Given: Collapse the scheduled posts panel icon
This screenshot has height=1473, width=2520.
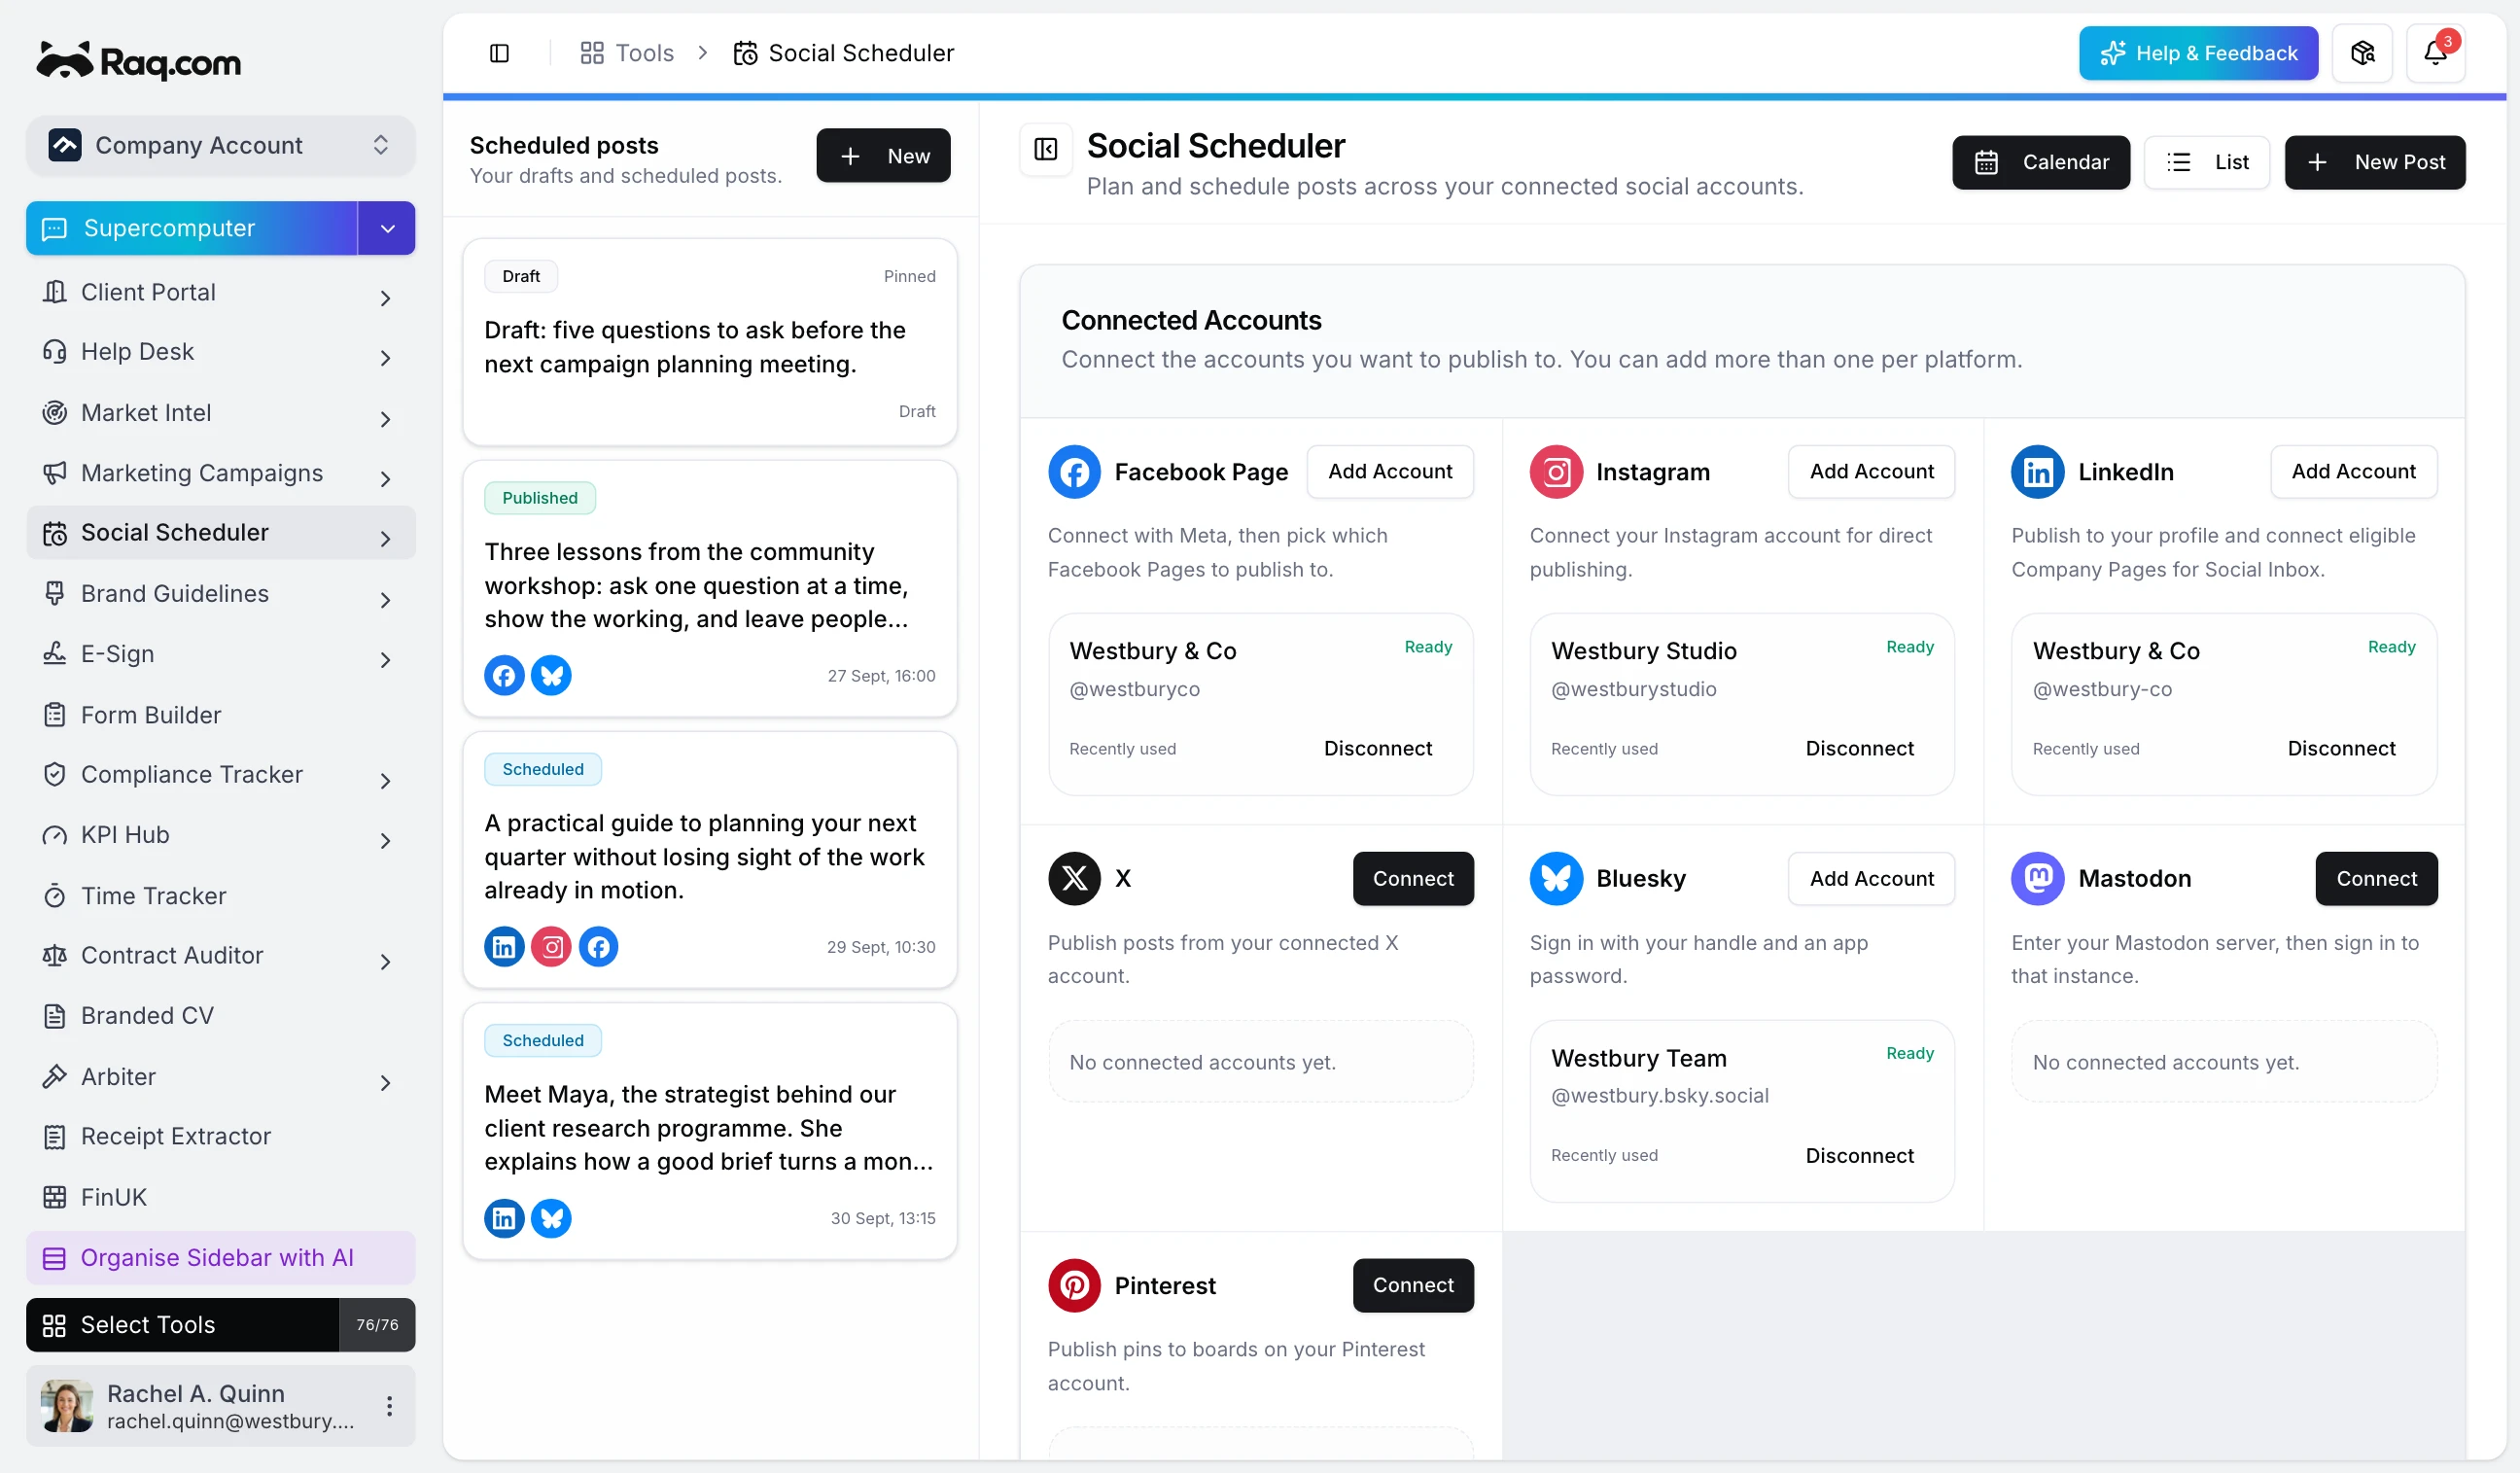Looking at the screenshot, I should point(1045,149).
